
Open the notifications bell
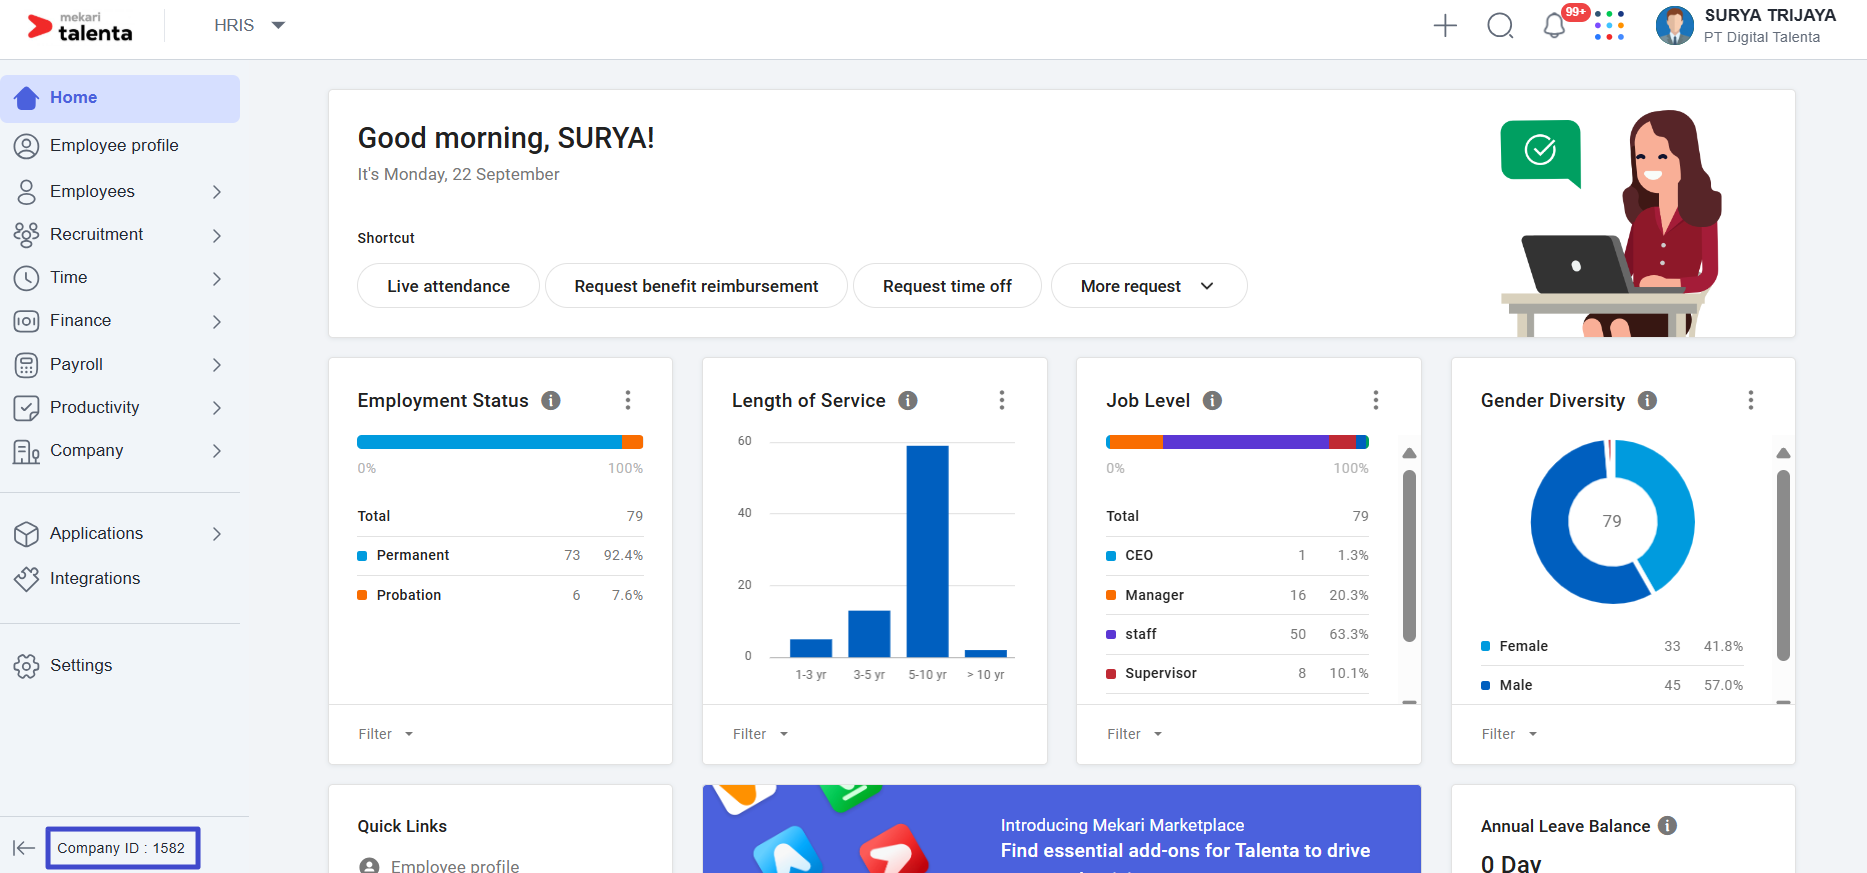(x=1554, y=26)
